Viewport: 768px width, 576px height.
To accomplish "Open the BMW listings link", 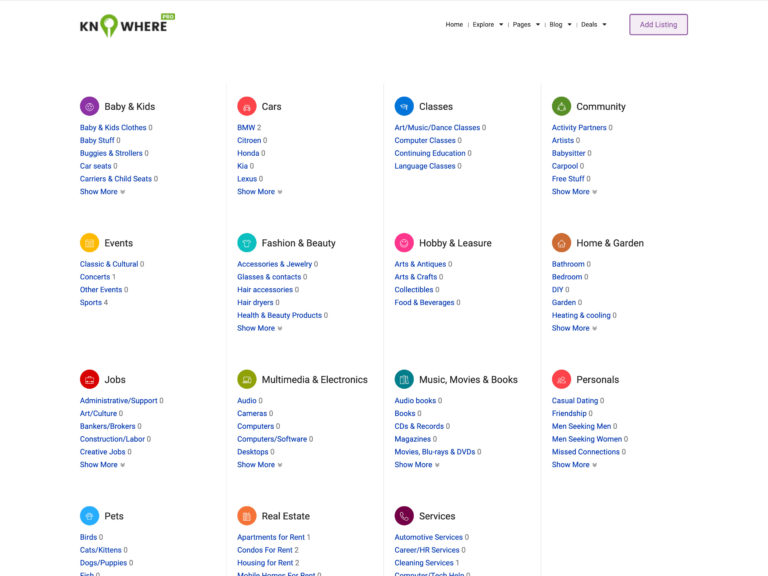I will pos(246,128).
